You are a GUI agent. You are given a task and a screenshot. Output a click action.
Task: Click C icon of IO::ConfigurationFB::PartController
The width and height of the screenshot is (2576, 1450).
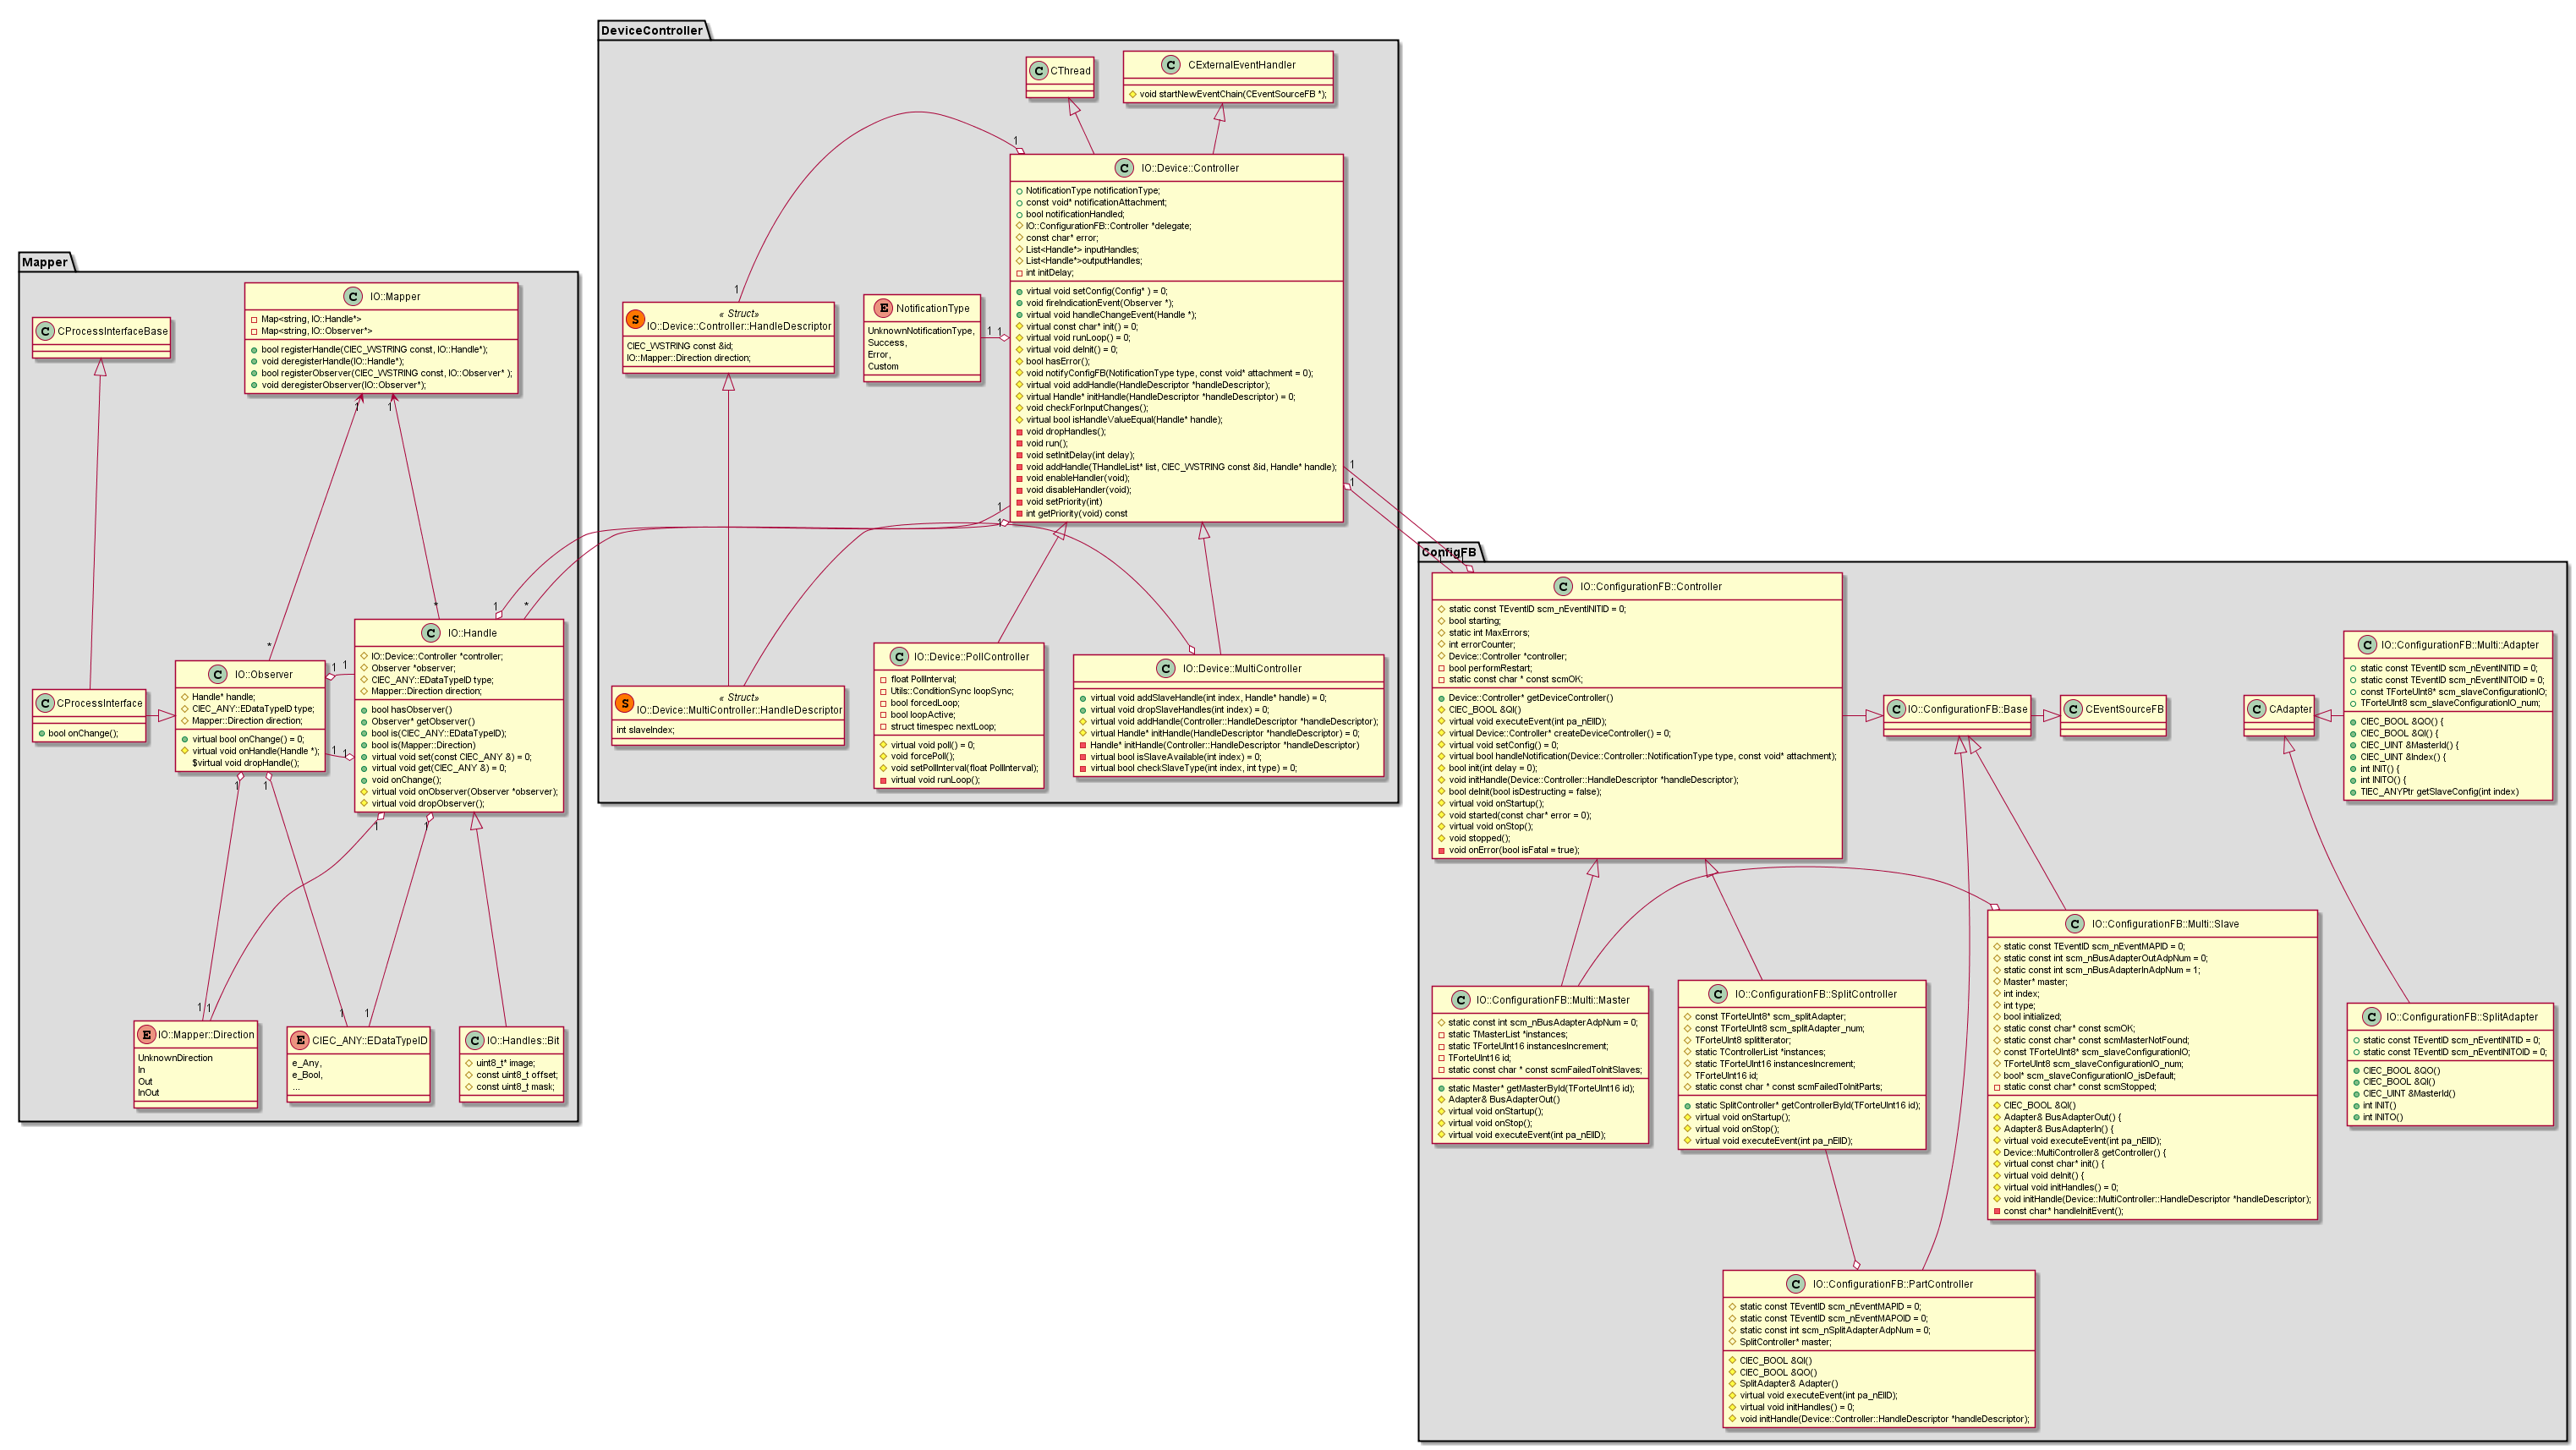[x=1795, y=1284]
